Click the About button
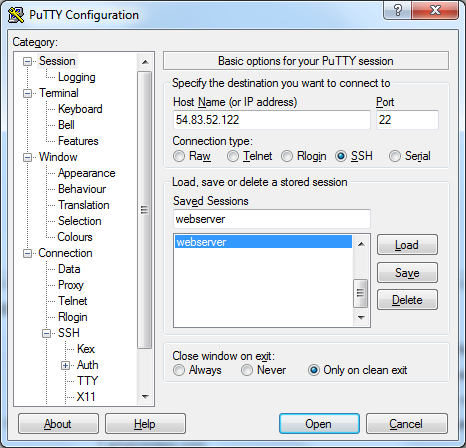The width and height of the screenshot is (466, 448). click(x=58, y=424)
